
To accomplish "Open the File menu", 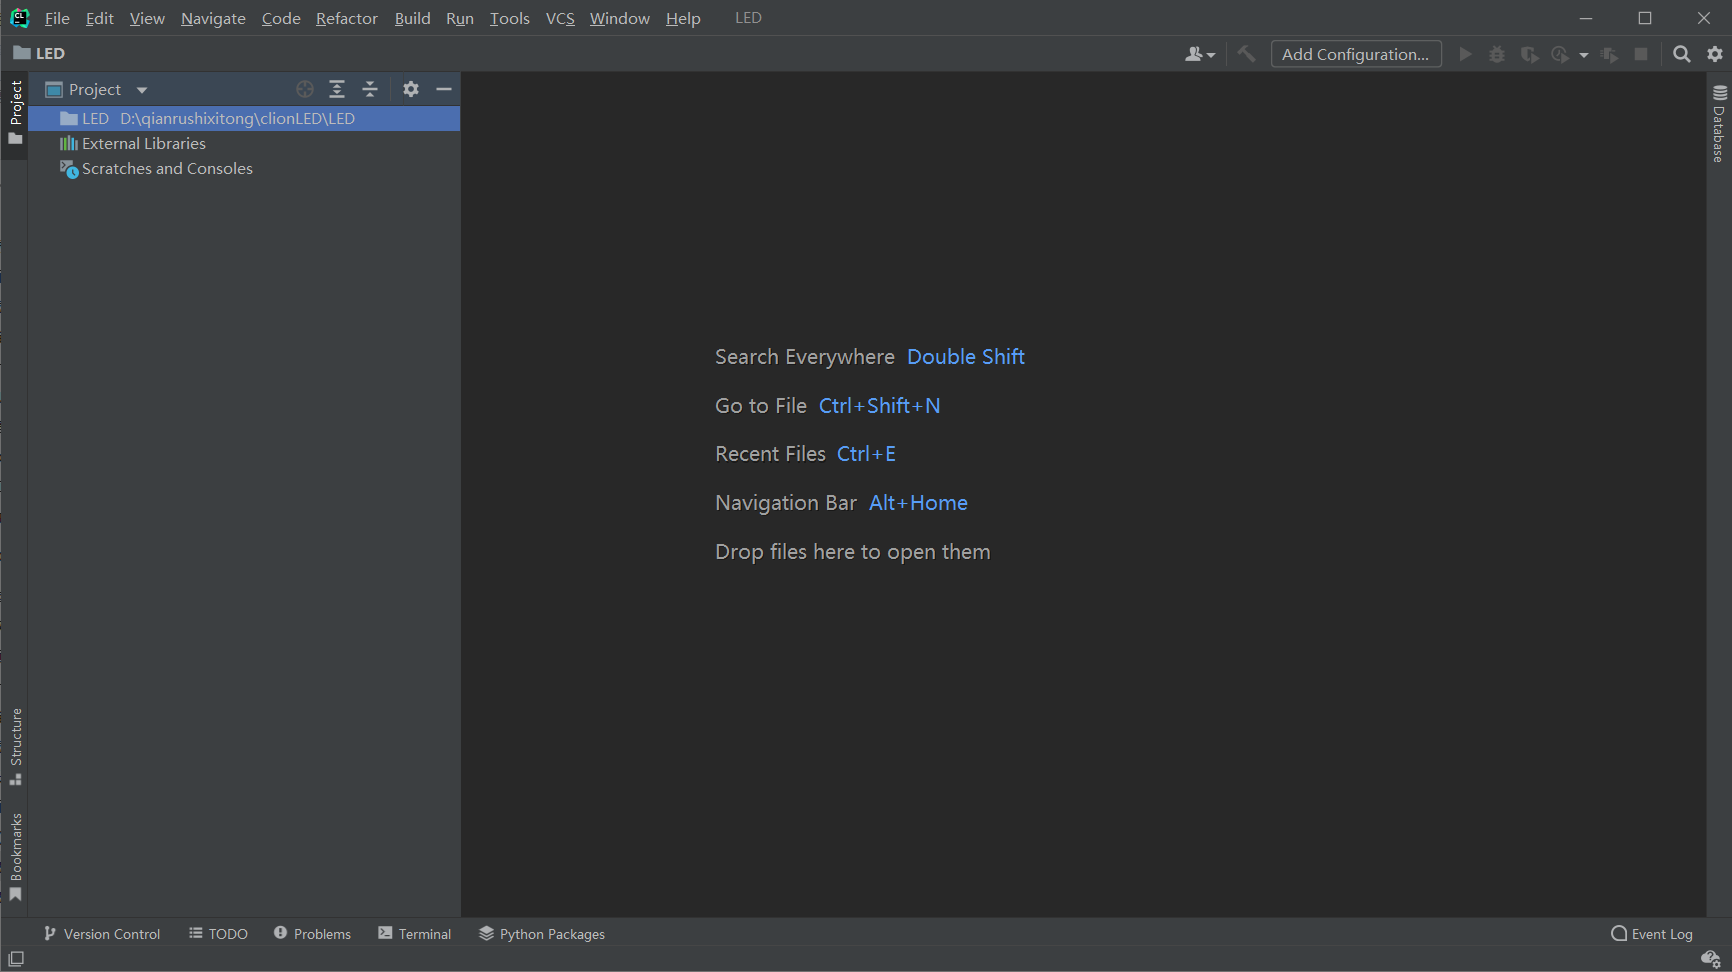I will pos(57,18).
